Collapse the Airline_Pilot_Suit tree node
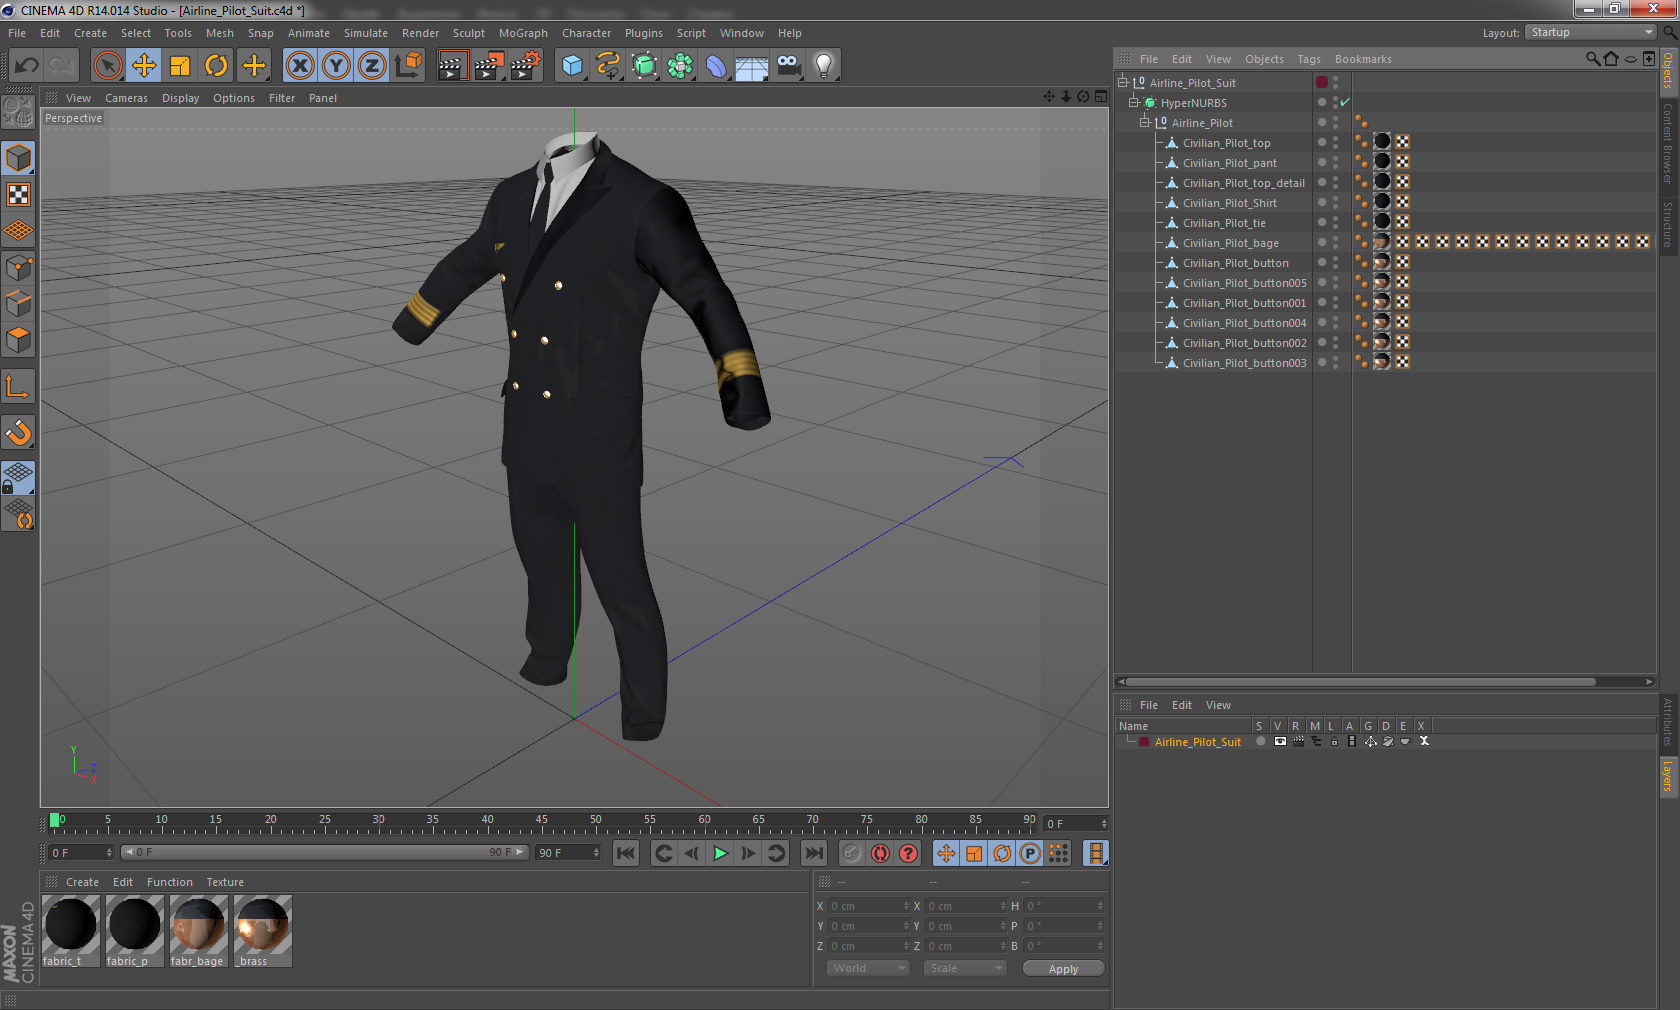The width and height of the screenshot is (1680, 1010). point(1123,82)
